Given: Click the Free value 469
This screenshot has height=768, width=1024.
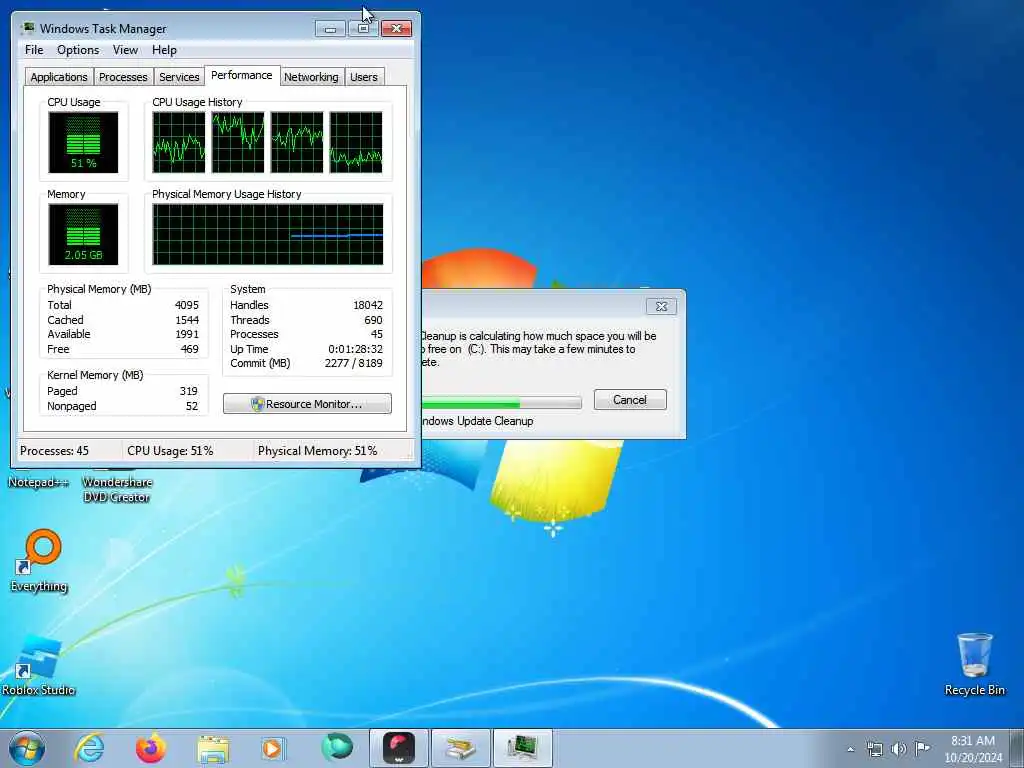Looking at the screenshot, I should coord(189,349).
